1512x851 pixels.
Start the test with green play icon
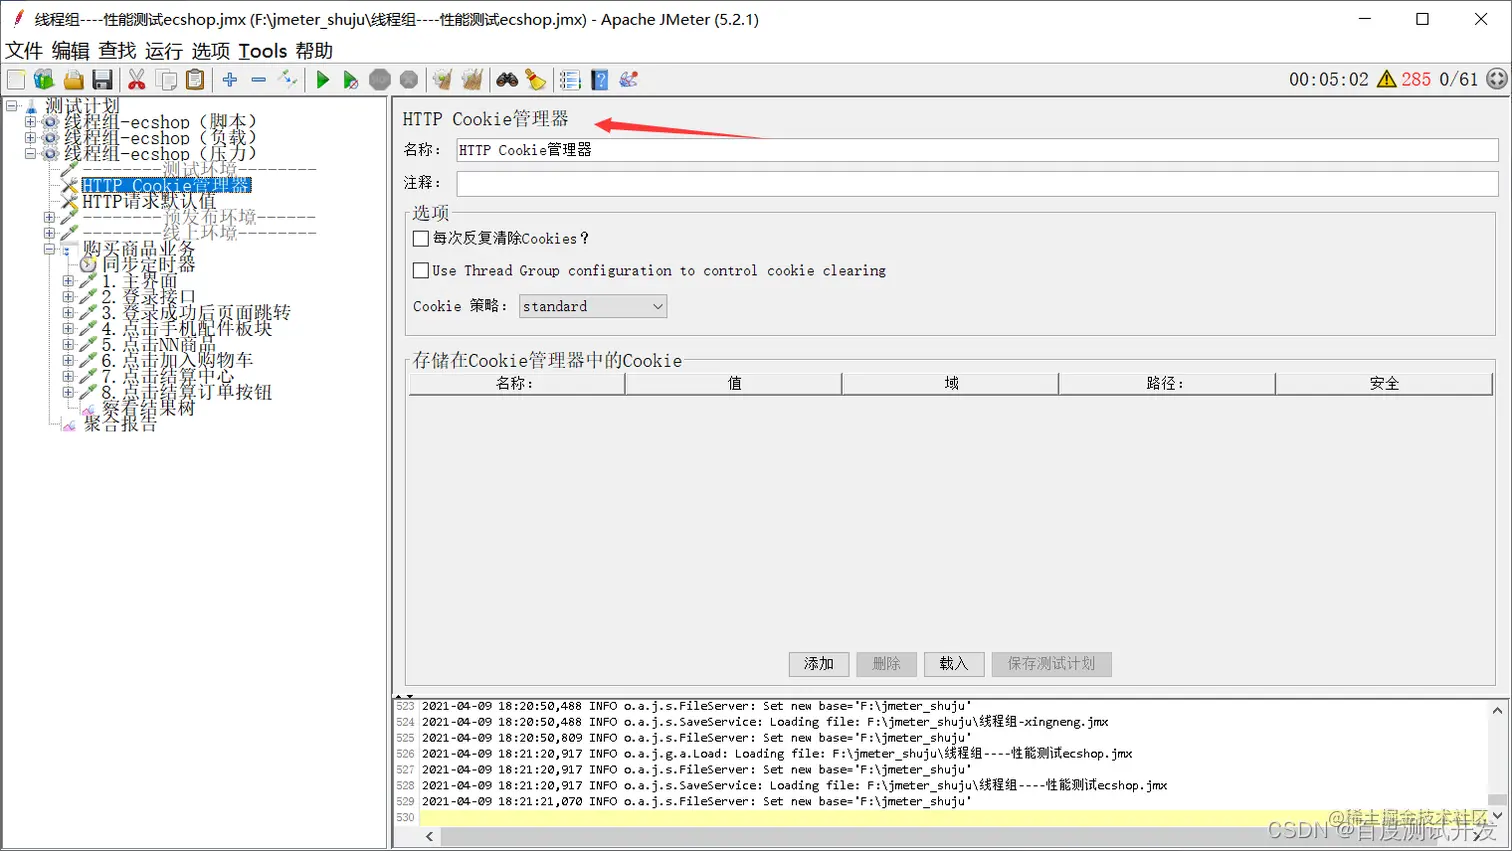tap(322, 80)
